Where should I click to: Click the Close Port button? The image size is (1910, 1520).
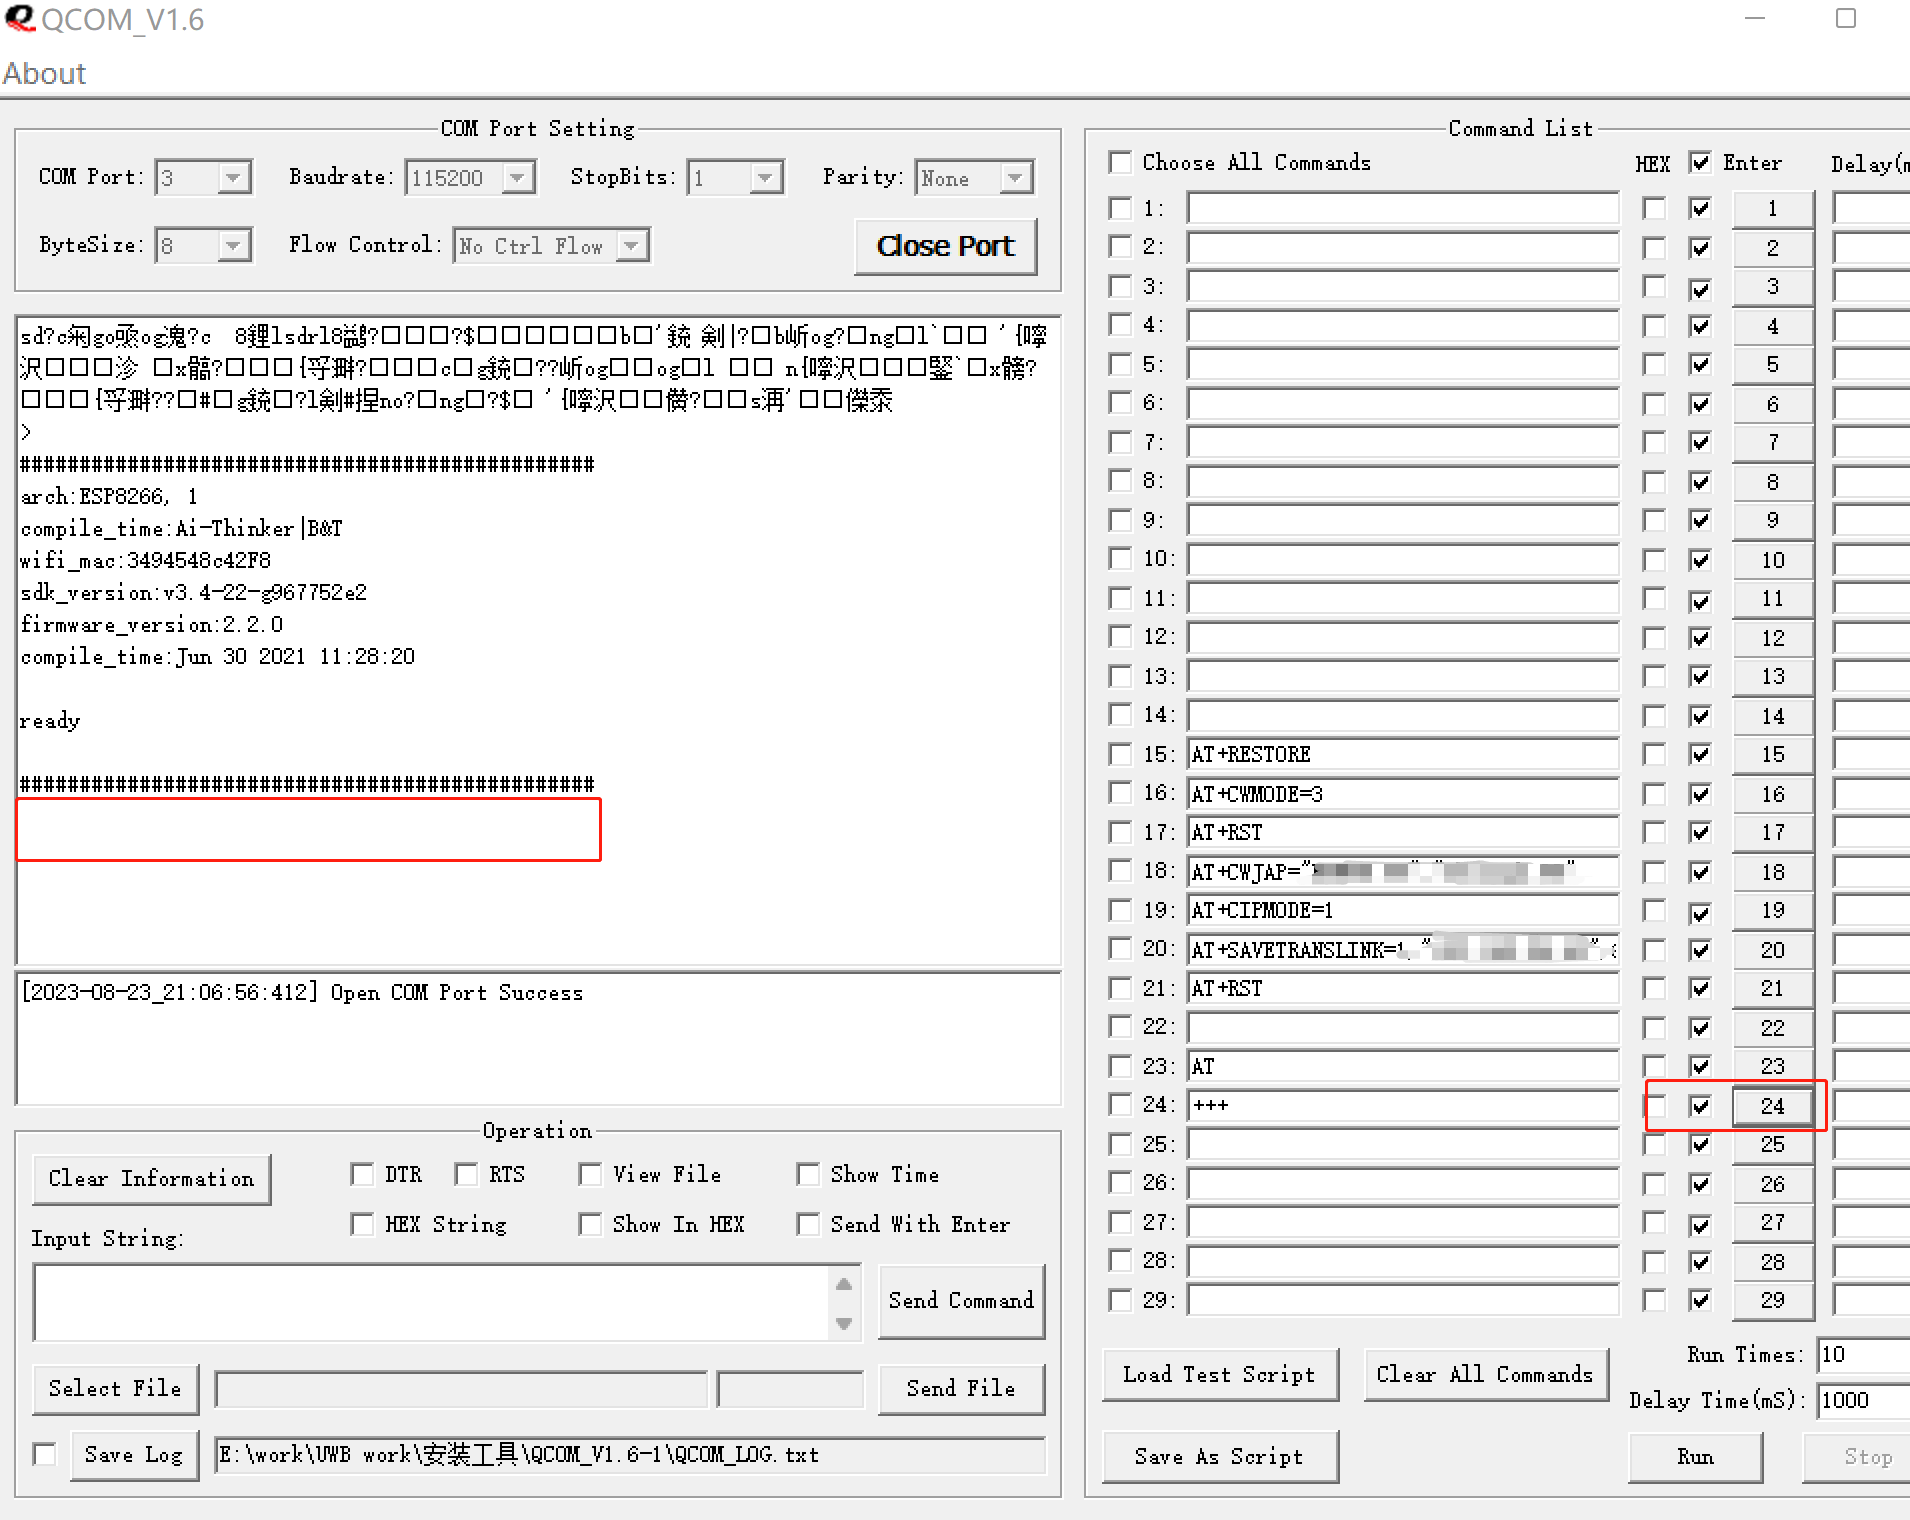click(x=945, y=246)
